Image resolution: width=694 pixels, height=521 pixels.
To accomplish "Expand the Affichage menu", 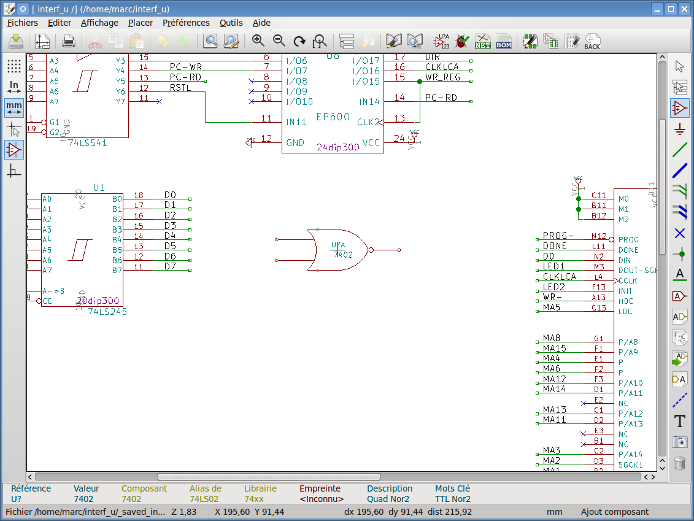I will click(x=99, y=22).
